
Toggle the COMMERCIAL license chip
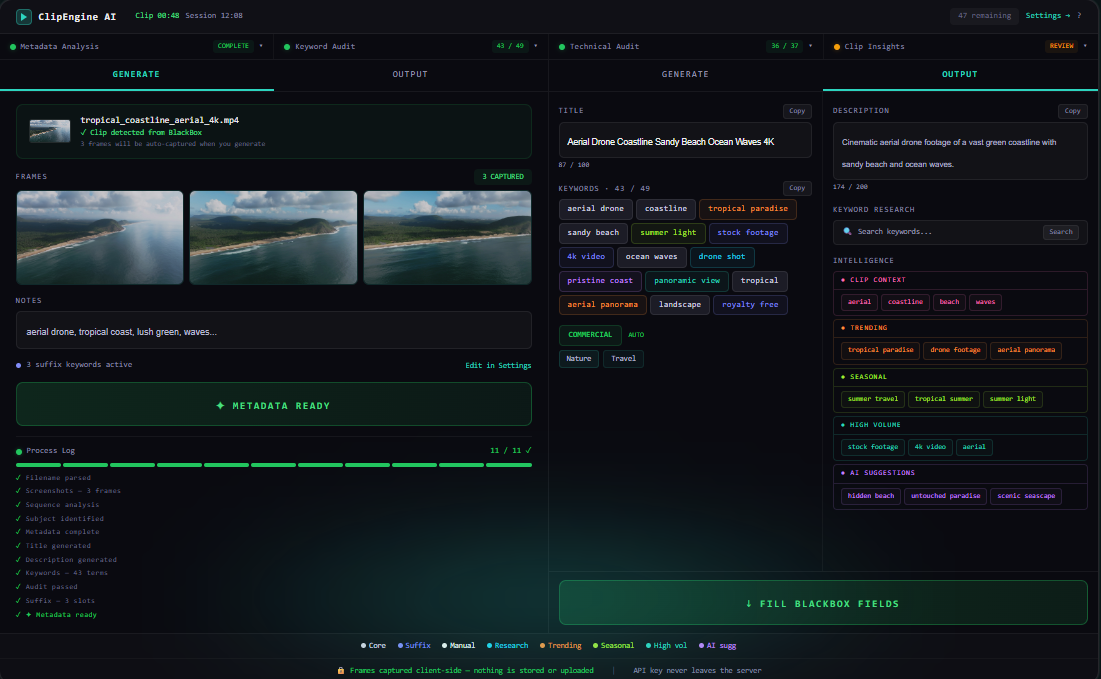pyautogui.click(x=590, y=335)
